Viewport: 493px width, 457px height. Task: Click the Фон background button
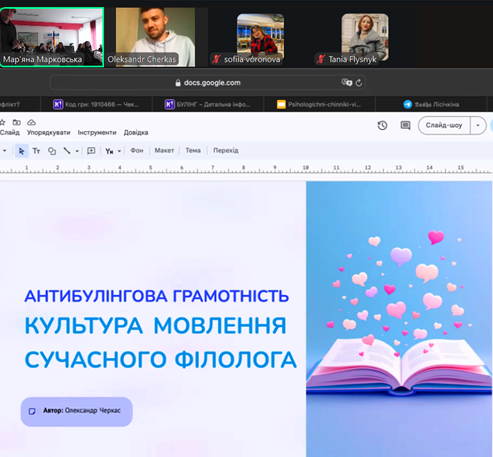tap(137, 151)
